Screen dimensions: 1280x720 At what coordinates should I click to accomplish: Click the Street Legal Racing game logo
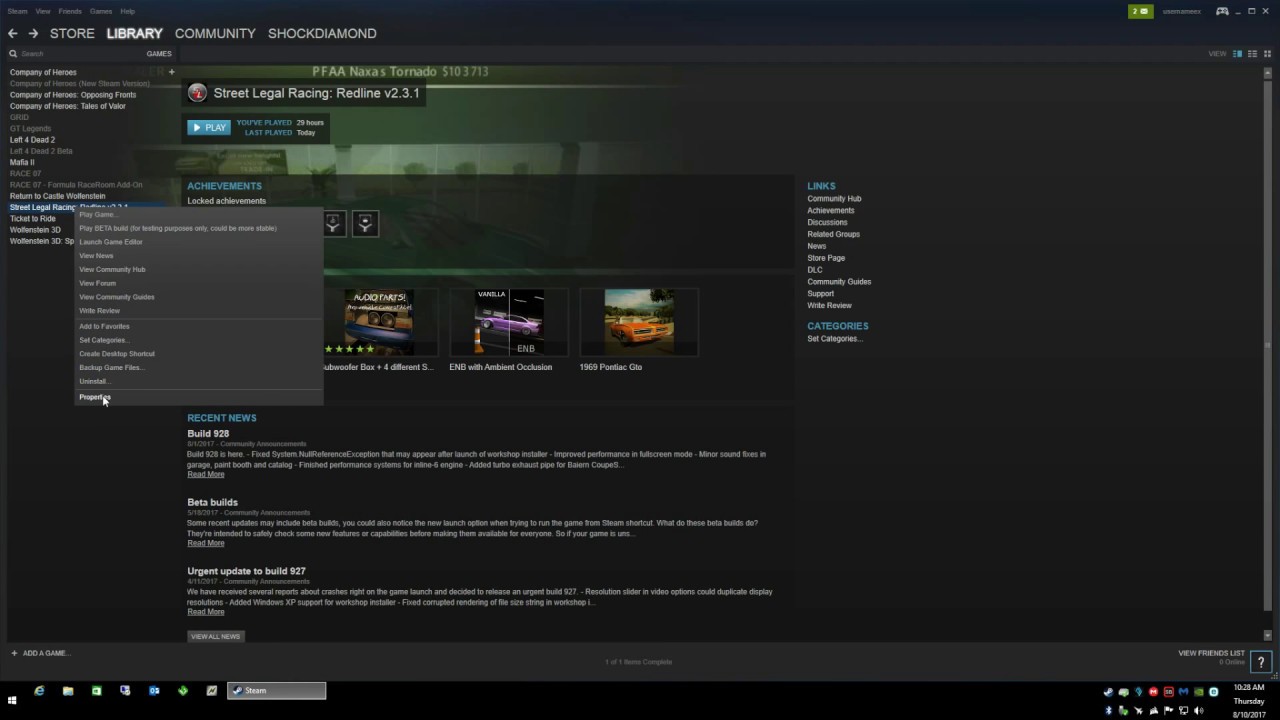click(x=197, y=93)
